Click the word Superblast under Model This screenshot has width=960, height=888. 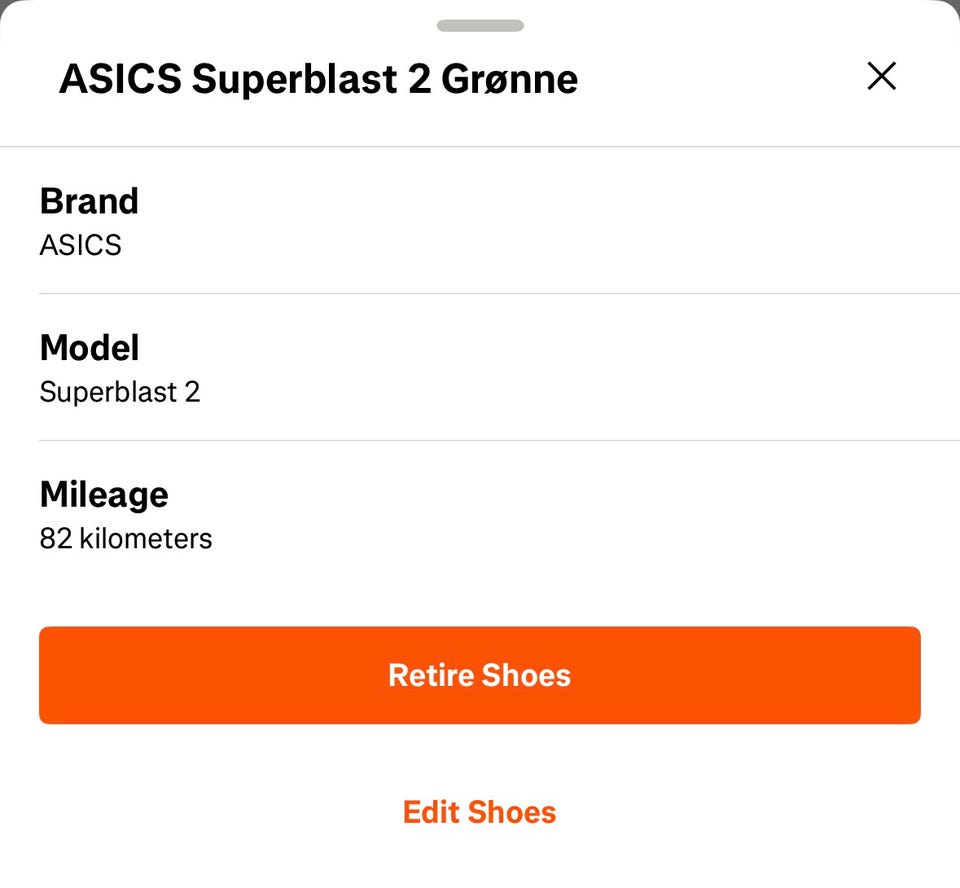[108, 392]
